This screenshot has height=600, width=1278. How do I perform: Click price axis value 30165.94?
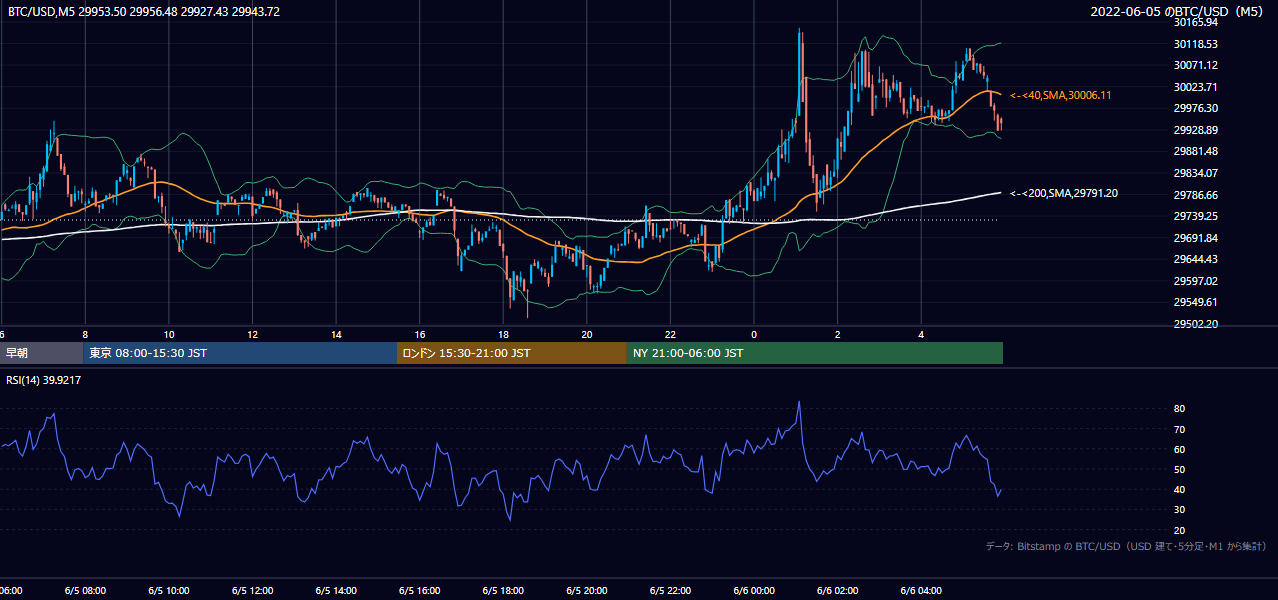pyautogui.click(x=1195, y=22)
